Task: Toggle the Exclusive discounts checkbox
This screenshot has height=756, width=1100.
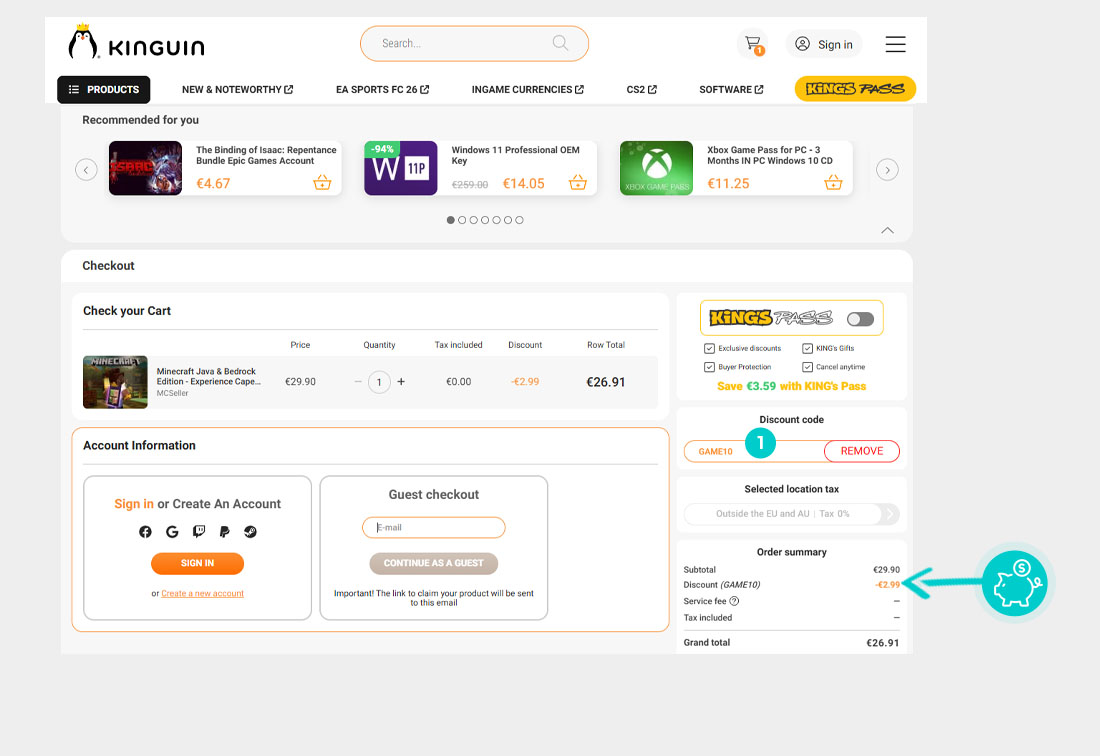Action: pyautogui.click(x=709, y=349)
